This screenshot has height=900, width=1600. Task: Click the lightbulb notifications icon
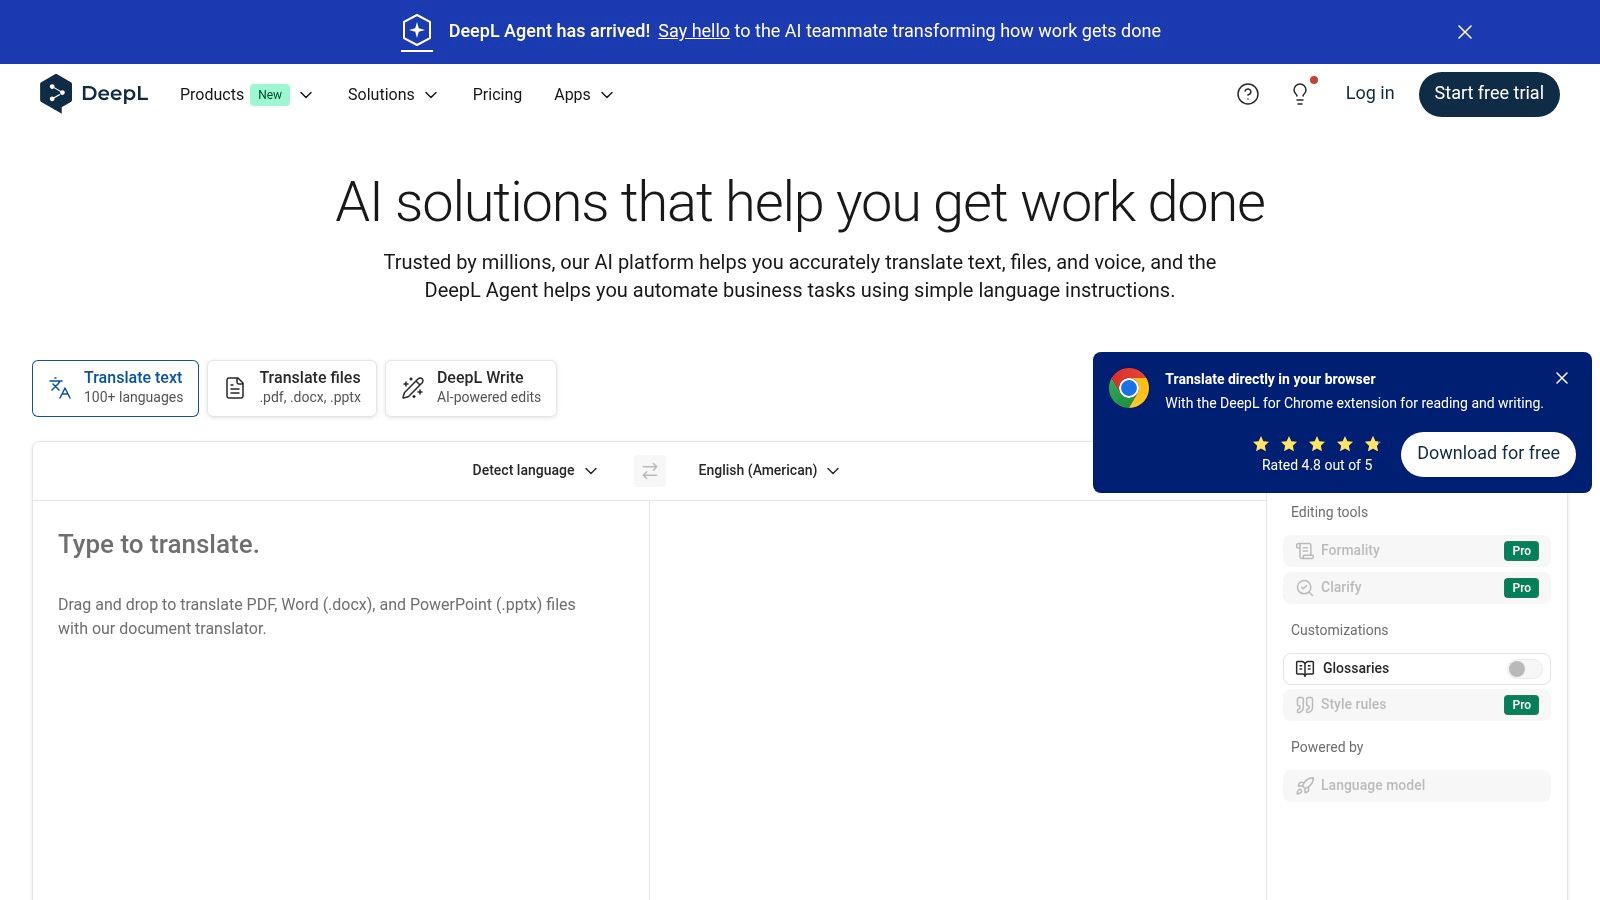click(1300, 94)
